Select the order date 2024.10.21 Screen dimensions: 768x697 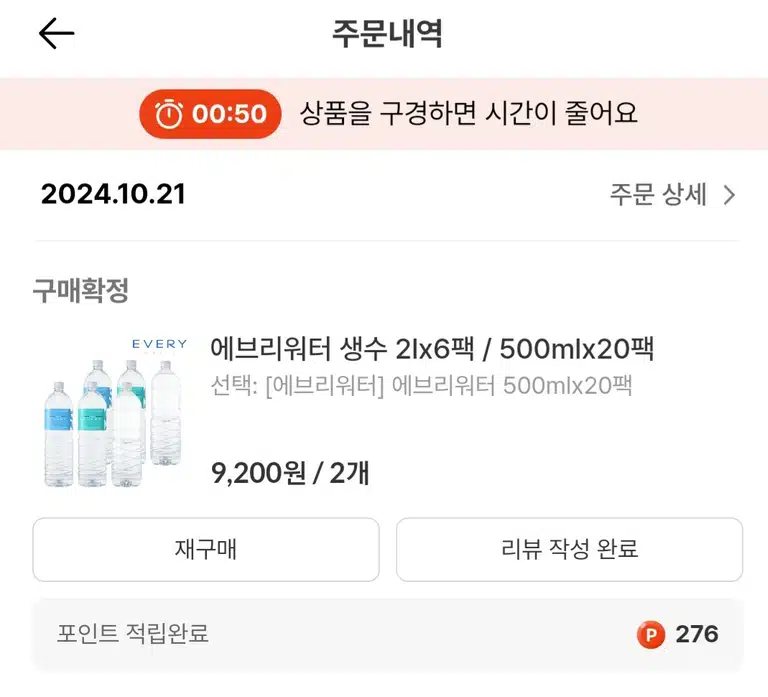coord(114,194)
